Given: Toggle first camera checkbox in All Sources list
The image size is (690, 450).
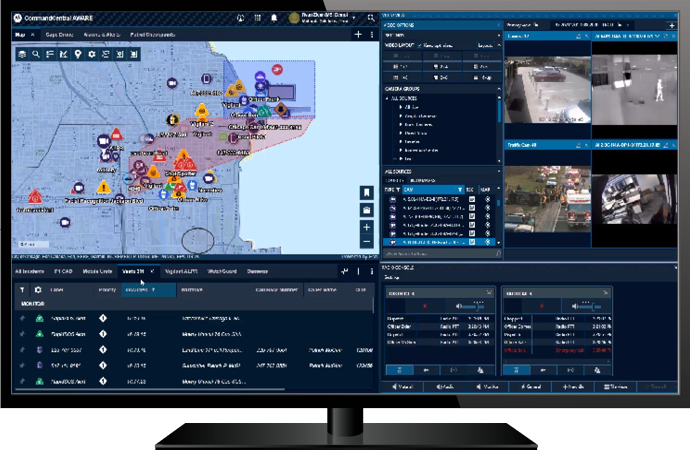Looking at the screenshot, I should (471, 199).
